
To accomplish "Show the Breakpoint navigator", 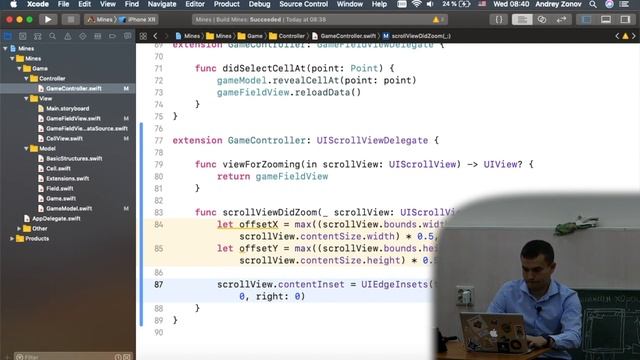I will click(x=112, y=36).
